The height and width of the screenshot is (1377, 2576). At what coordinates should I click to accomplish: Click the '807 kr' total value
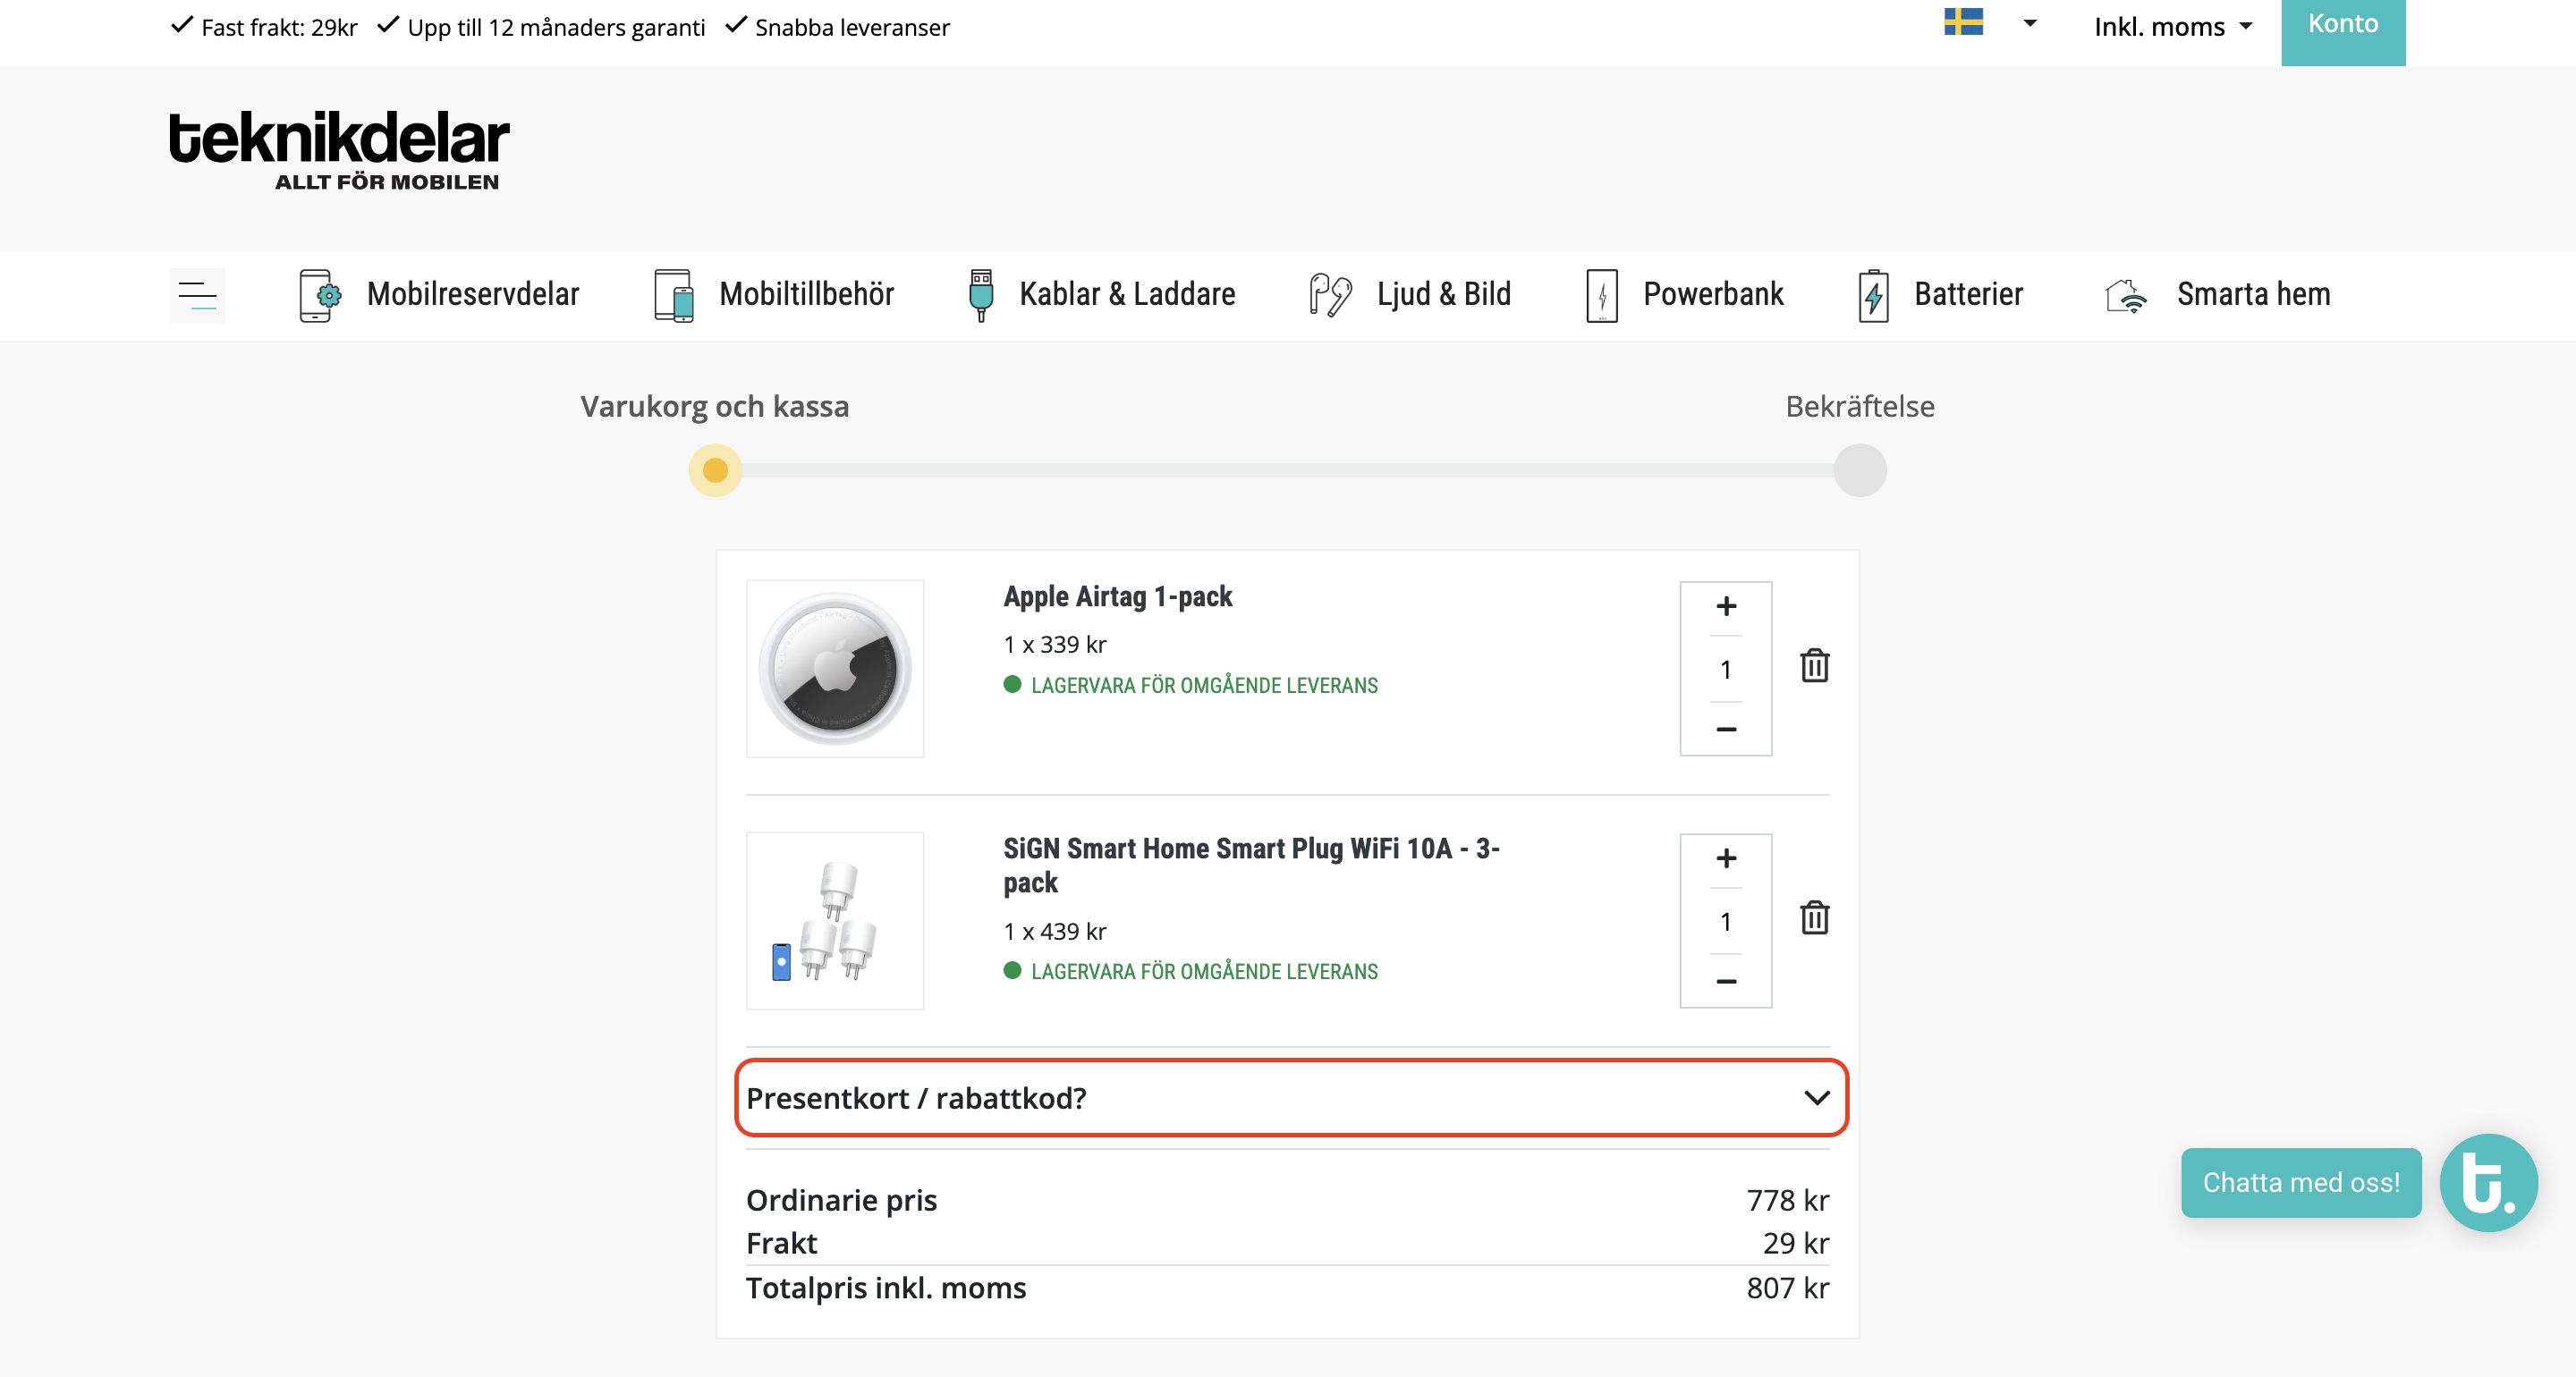click(x=1787, y=1288)
